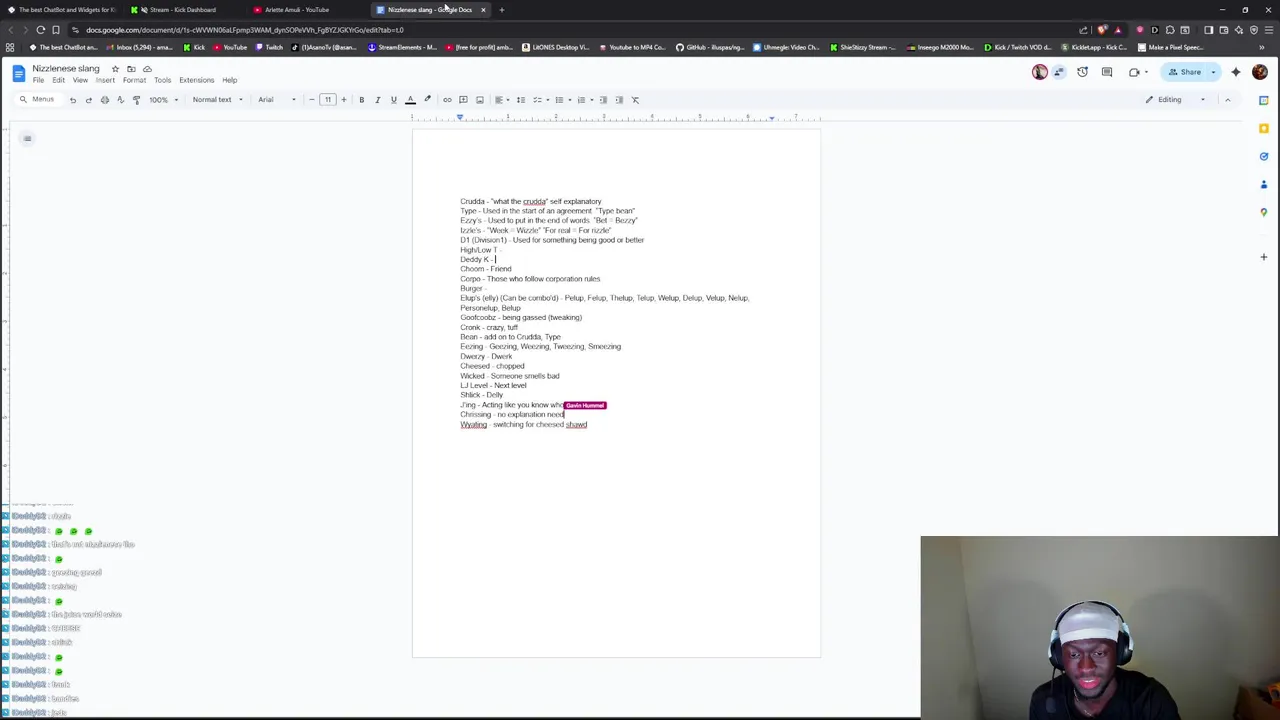1280x720 pixels.
Task: Collapse the toolbar with the up chevron
Action: (x=1227, y=100)
